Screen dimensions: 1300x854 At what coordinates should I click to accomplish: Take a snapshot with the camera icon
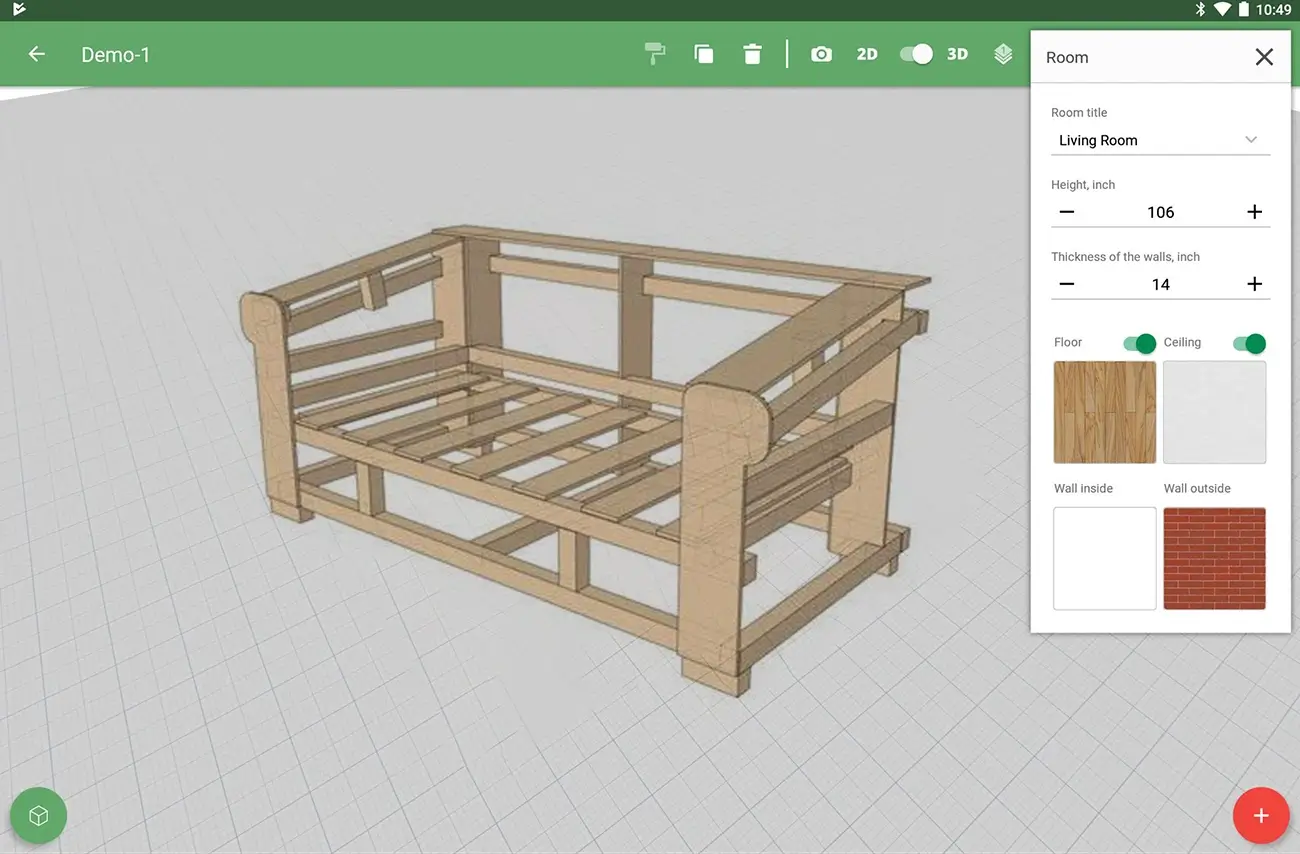[821, 54]
